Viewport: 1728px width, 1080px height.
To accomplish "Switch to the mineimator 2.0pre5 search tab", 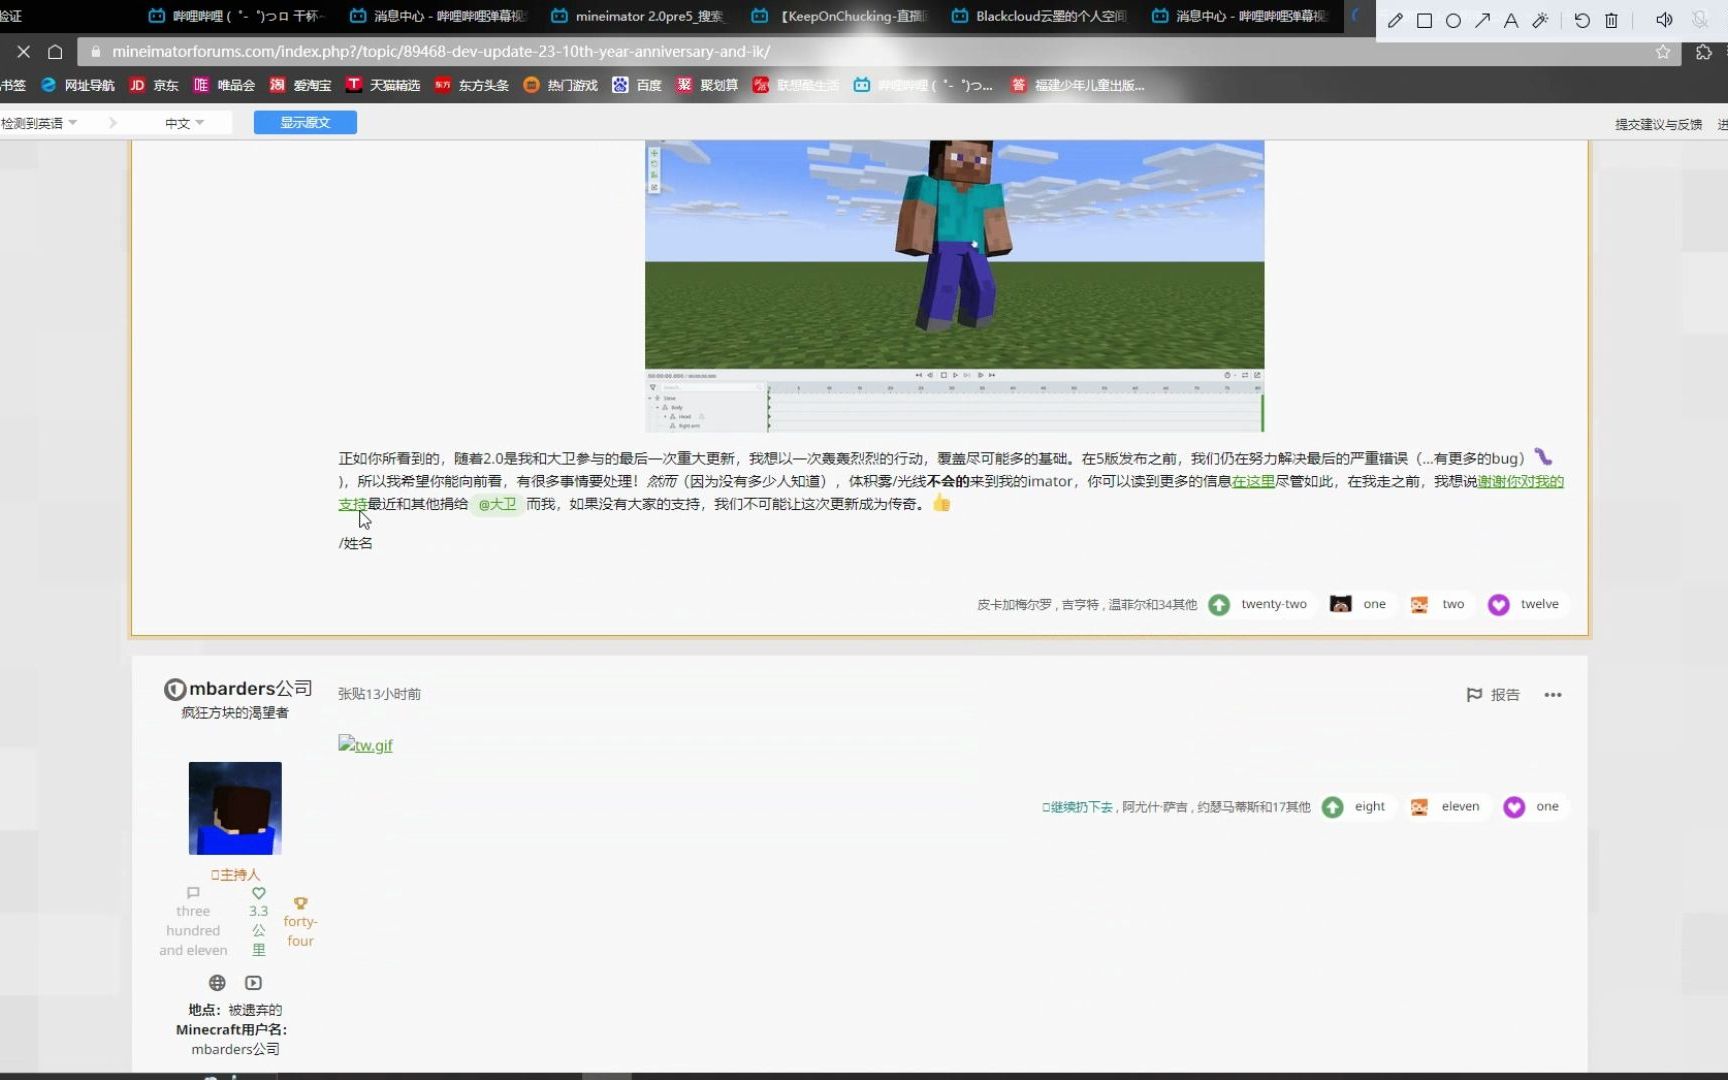I will point(638,16).
